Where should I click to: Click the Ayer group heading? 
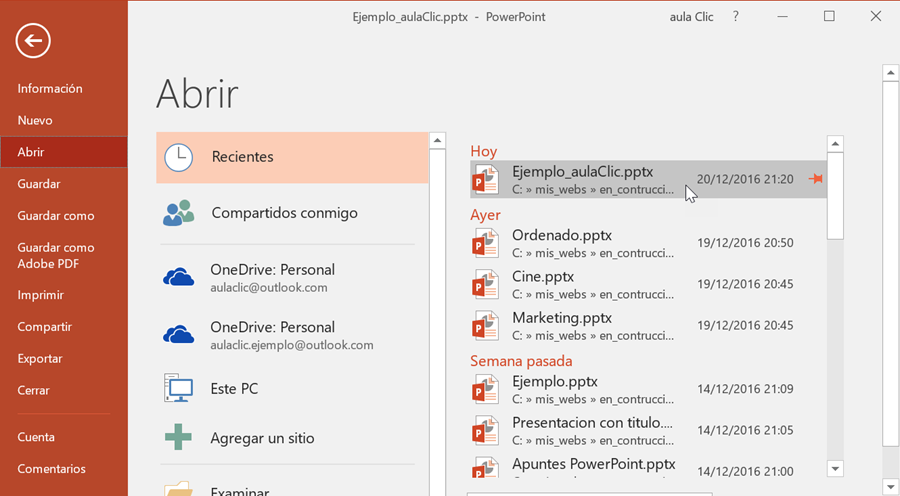485,215
